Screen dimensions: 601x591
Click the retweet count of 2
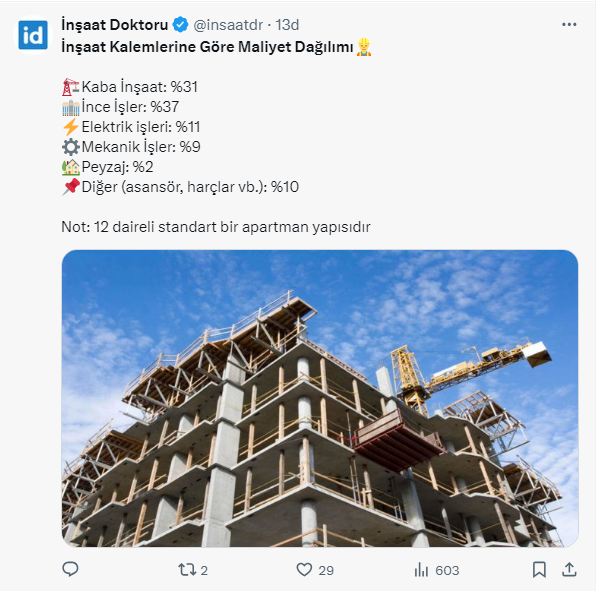coord(204,570)
